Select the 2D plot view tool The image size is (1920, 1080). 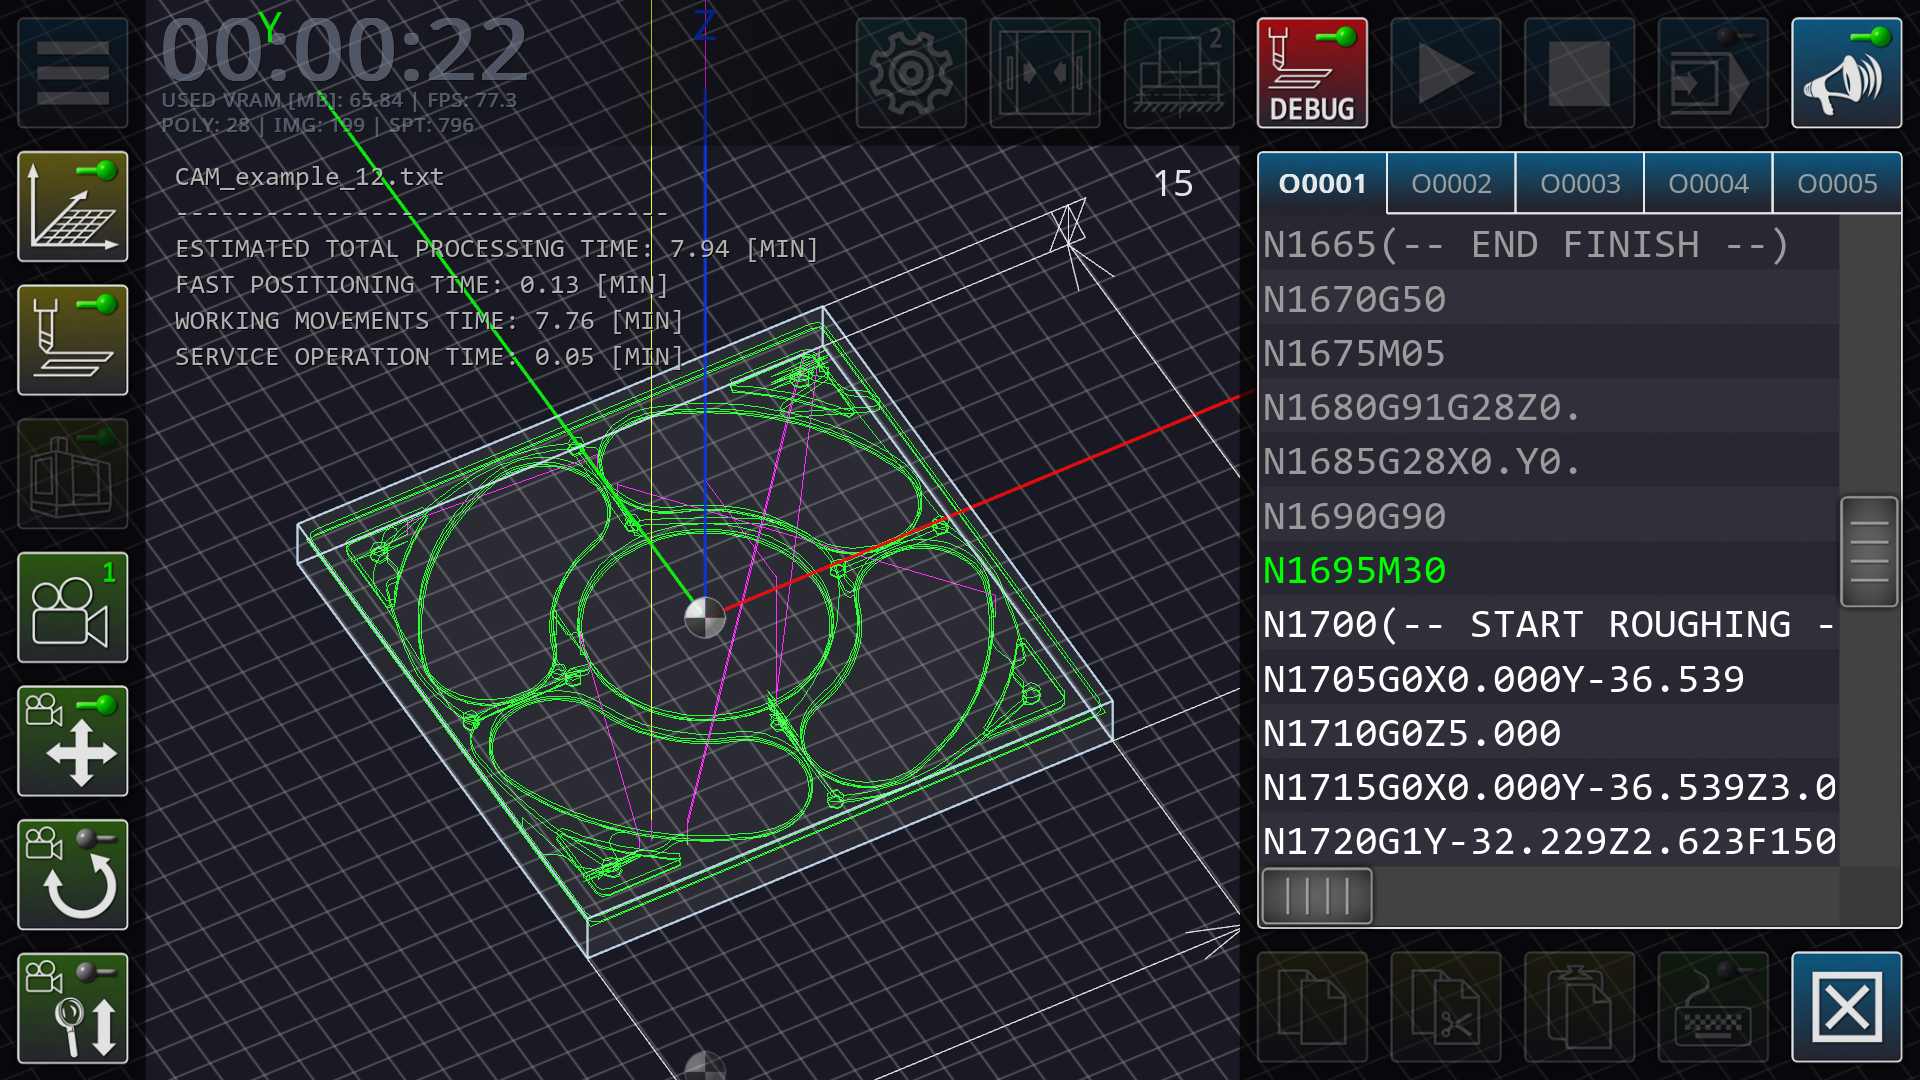click(x=72, y=207)
